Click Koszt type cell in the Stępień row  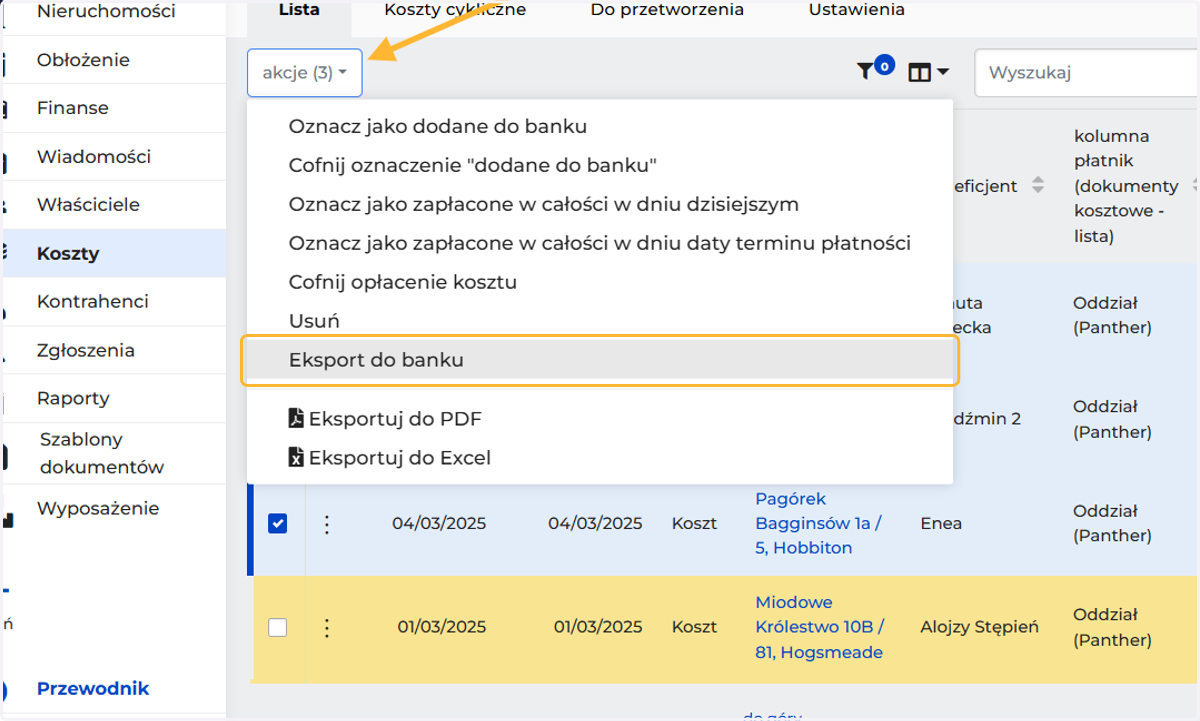click(694, 627)
